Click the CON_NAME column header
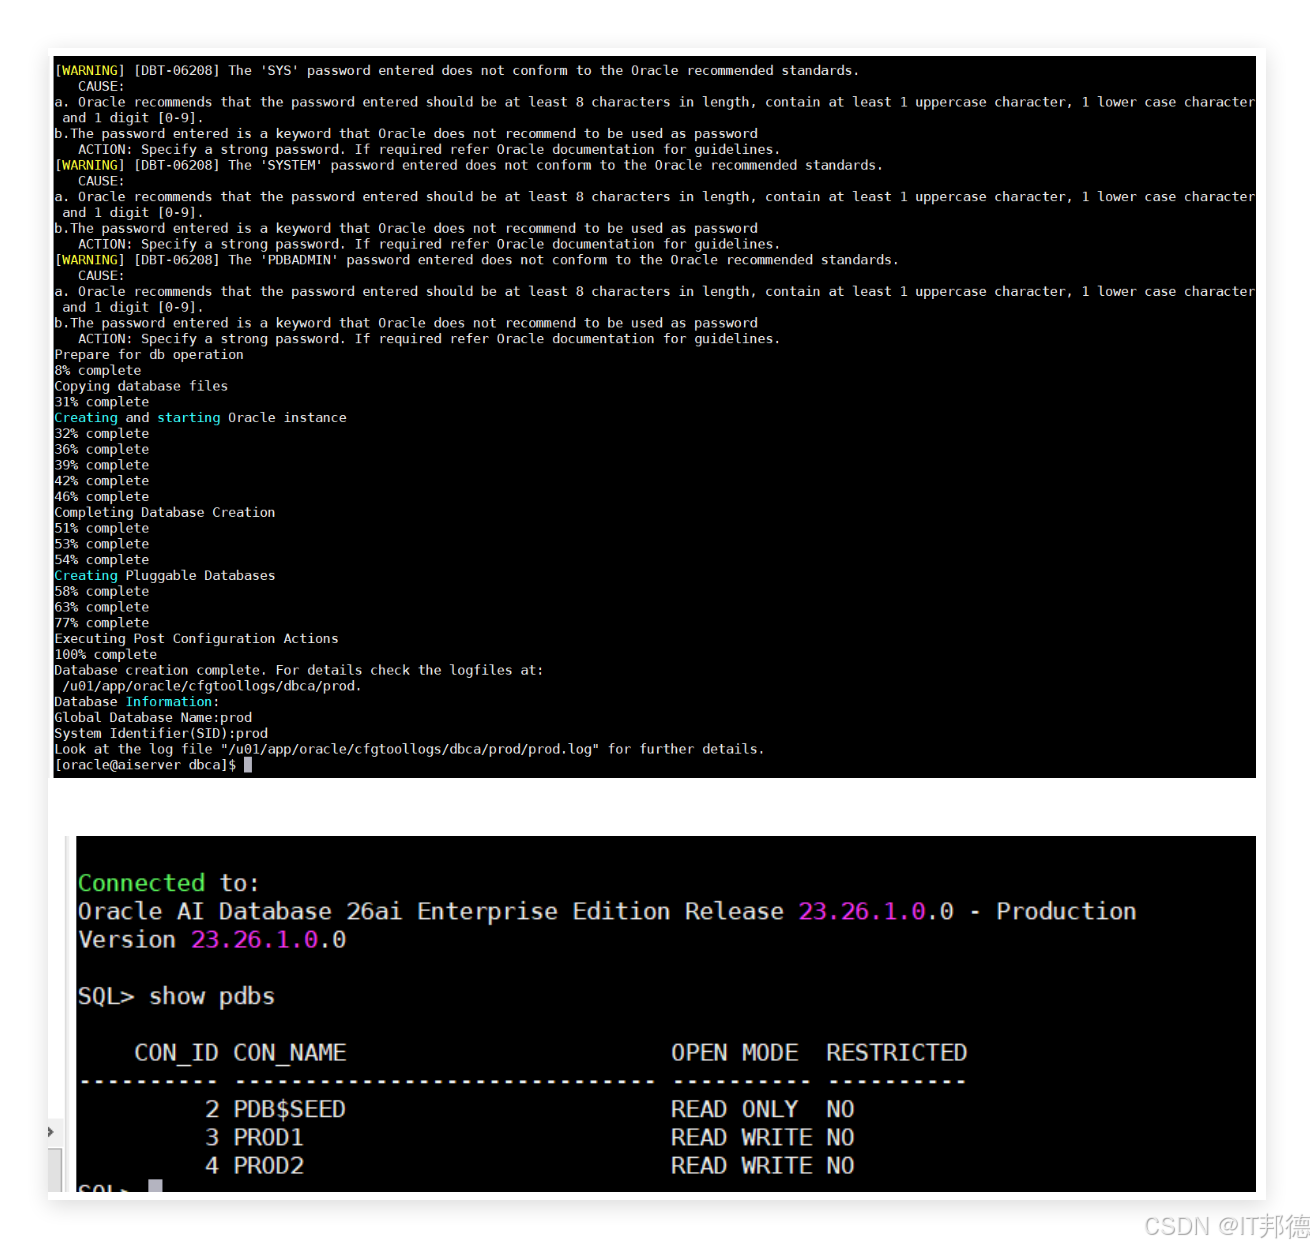This screenshot has width=1314, height=1248. 290,1053
